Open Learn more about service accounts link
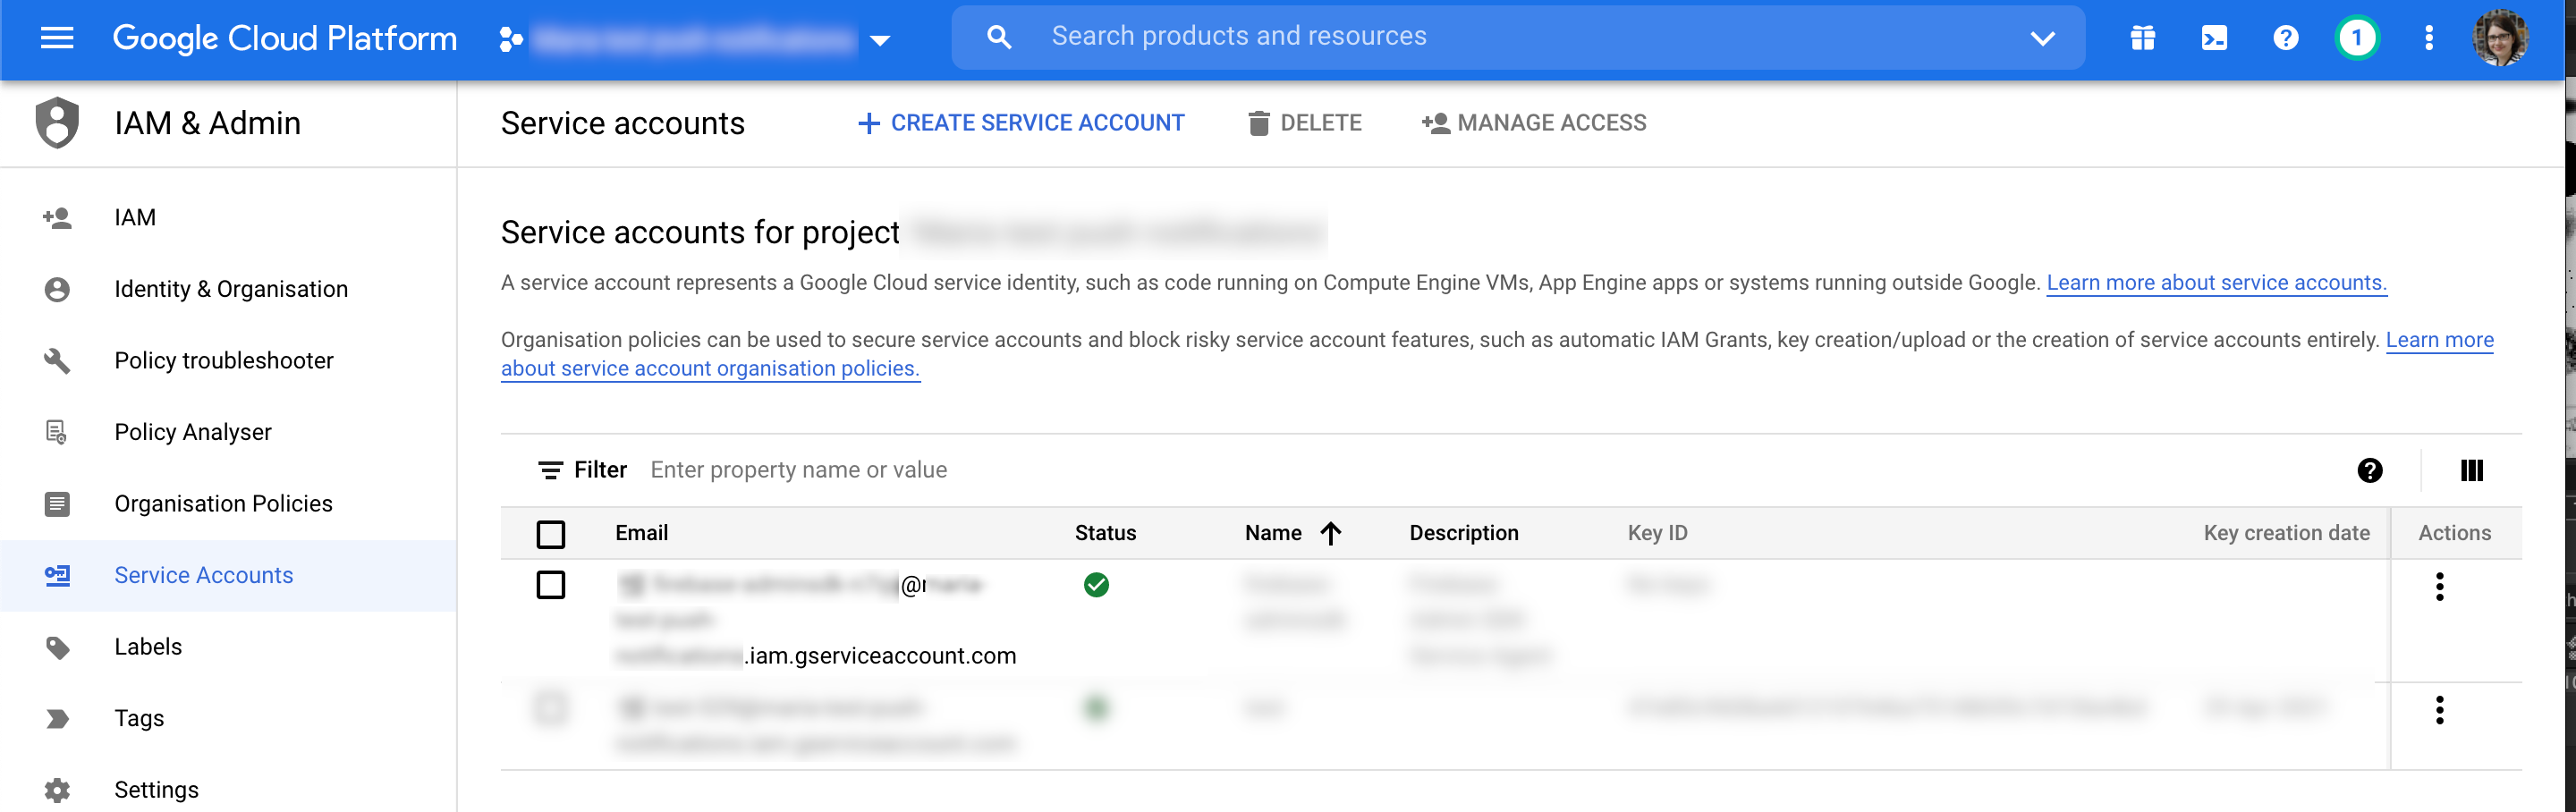 pos(2216,283)
